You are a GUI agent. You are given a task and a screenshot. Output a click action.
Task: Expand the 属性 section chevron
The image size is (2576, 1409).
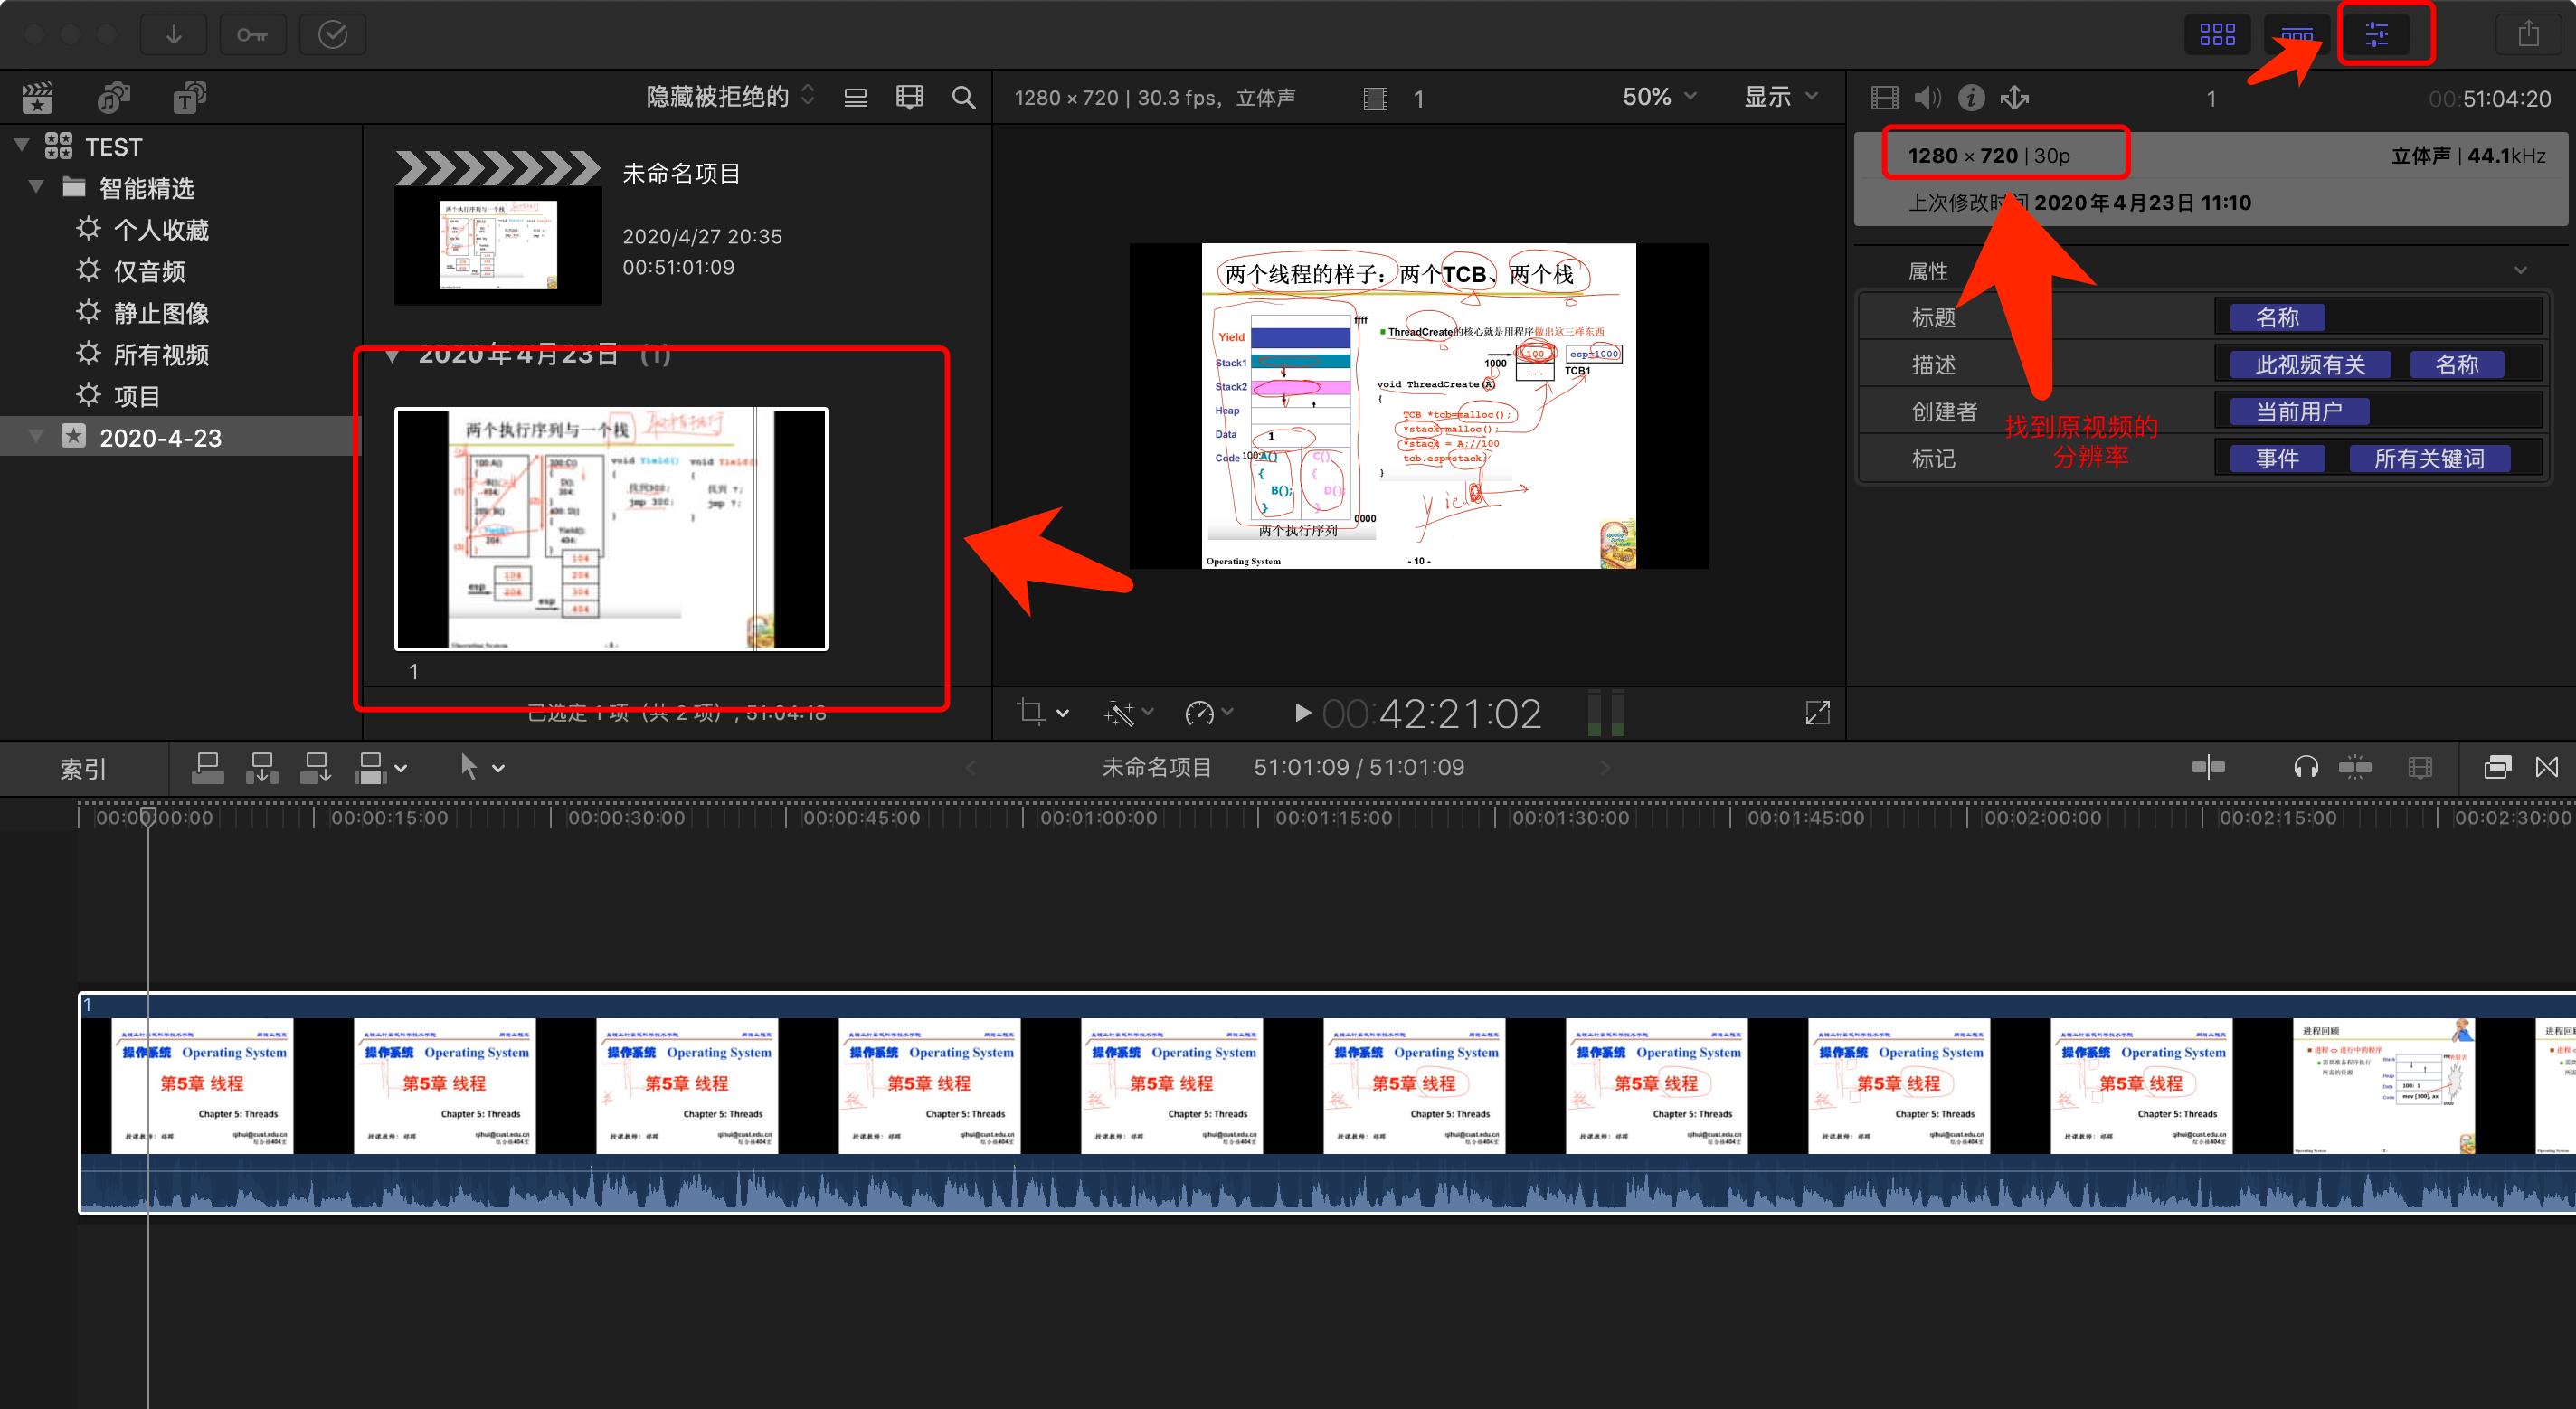tap(2520, 270)
